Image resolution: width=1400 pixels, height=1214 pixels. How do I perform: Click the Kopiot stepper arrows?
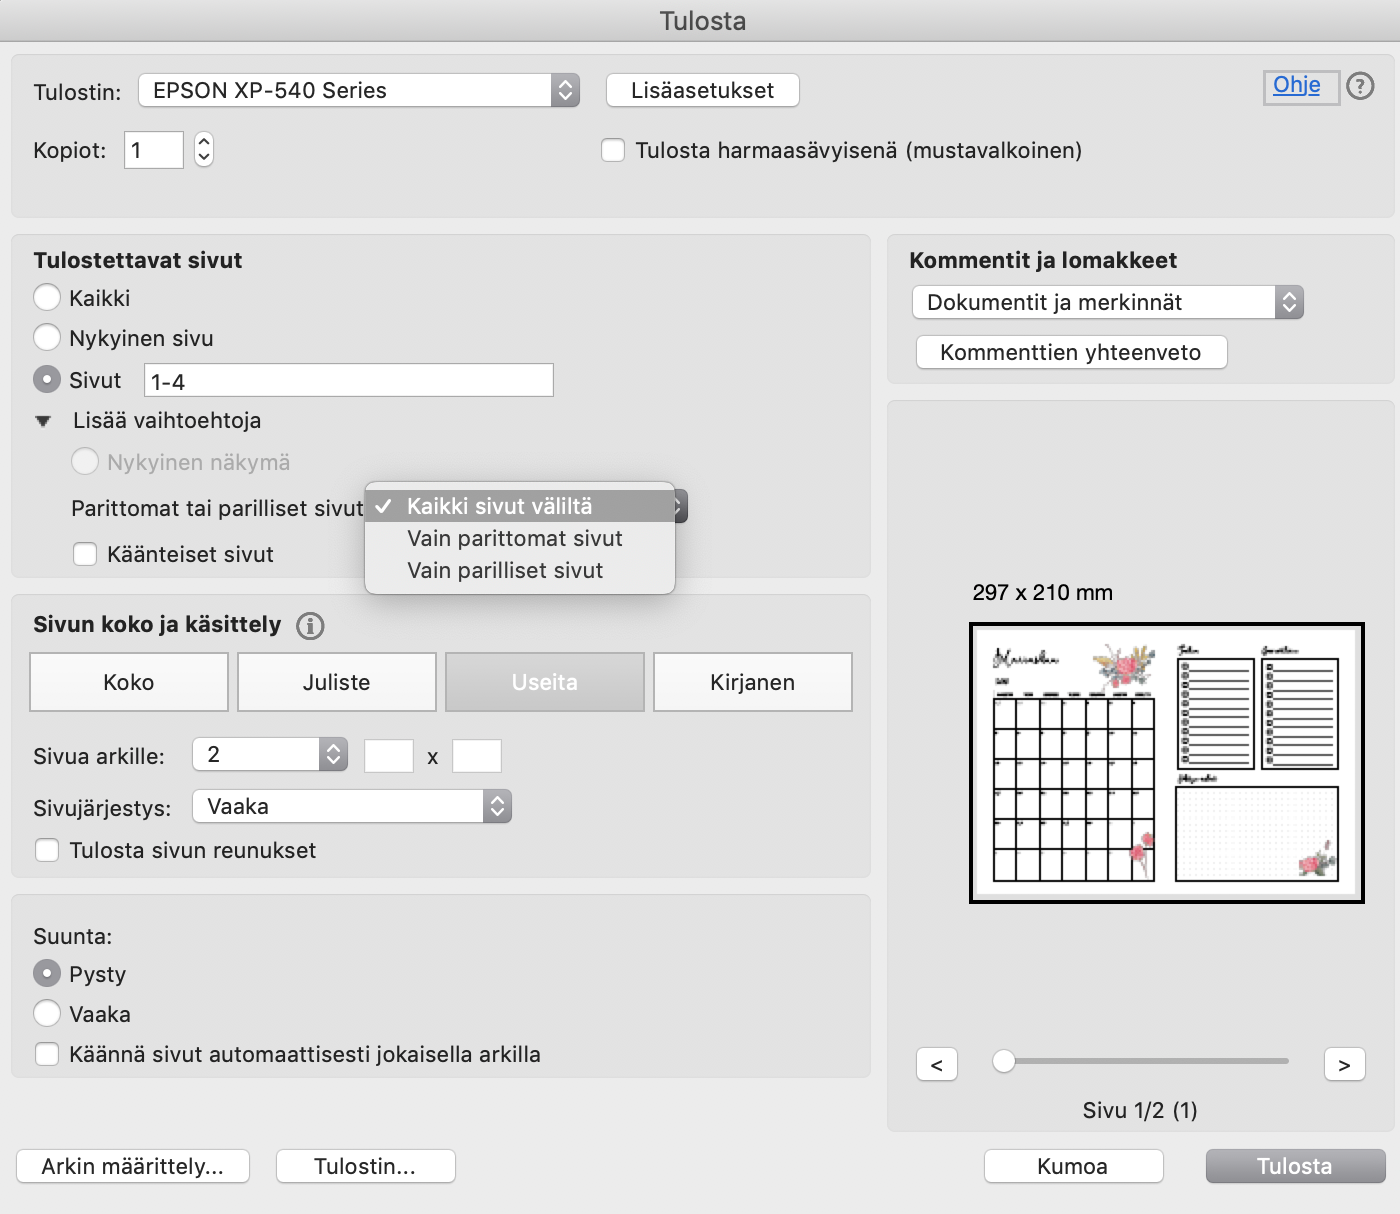click(x=204, y=150)
